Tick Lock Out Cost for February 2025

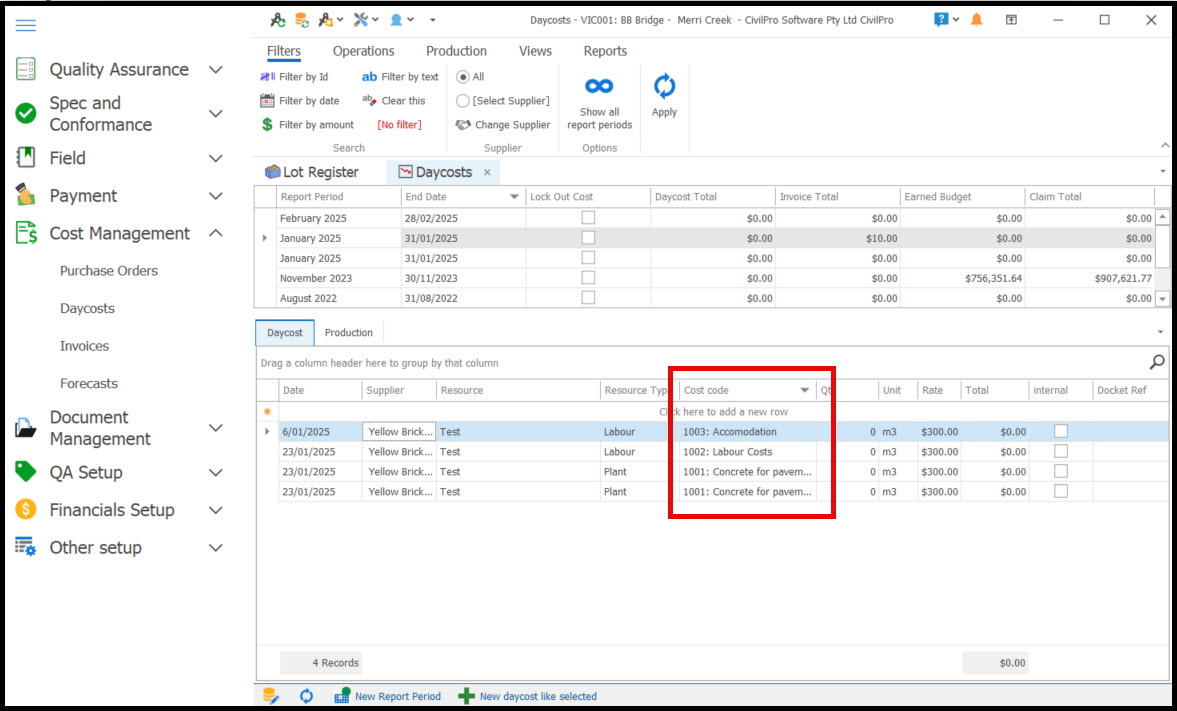click(588, 218)
